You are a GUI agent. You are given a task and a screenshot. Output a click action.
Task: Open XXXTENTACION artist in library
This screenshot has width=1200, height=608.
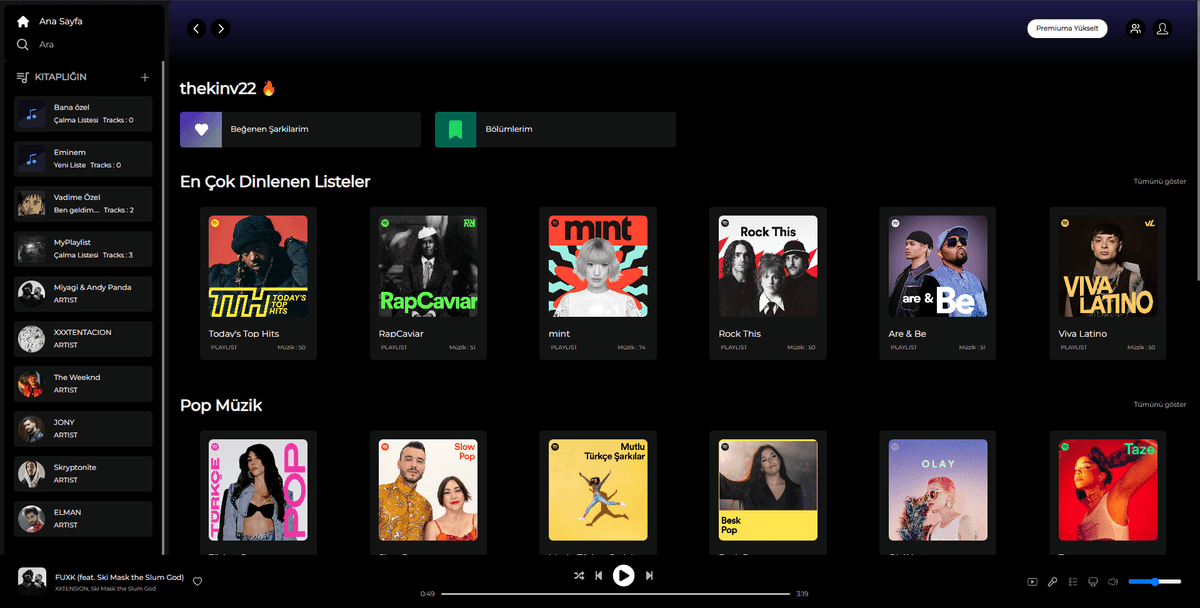click(85, 339)
